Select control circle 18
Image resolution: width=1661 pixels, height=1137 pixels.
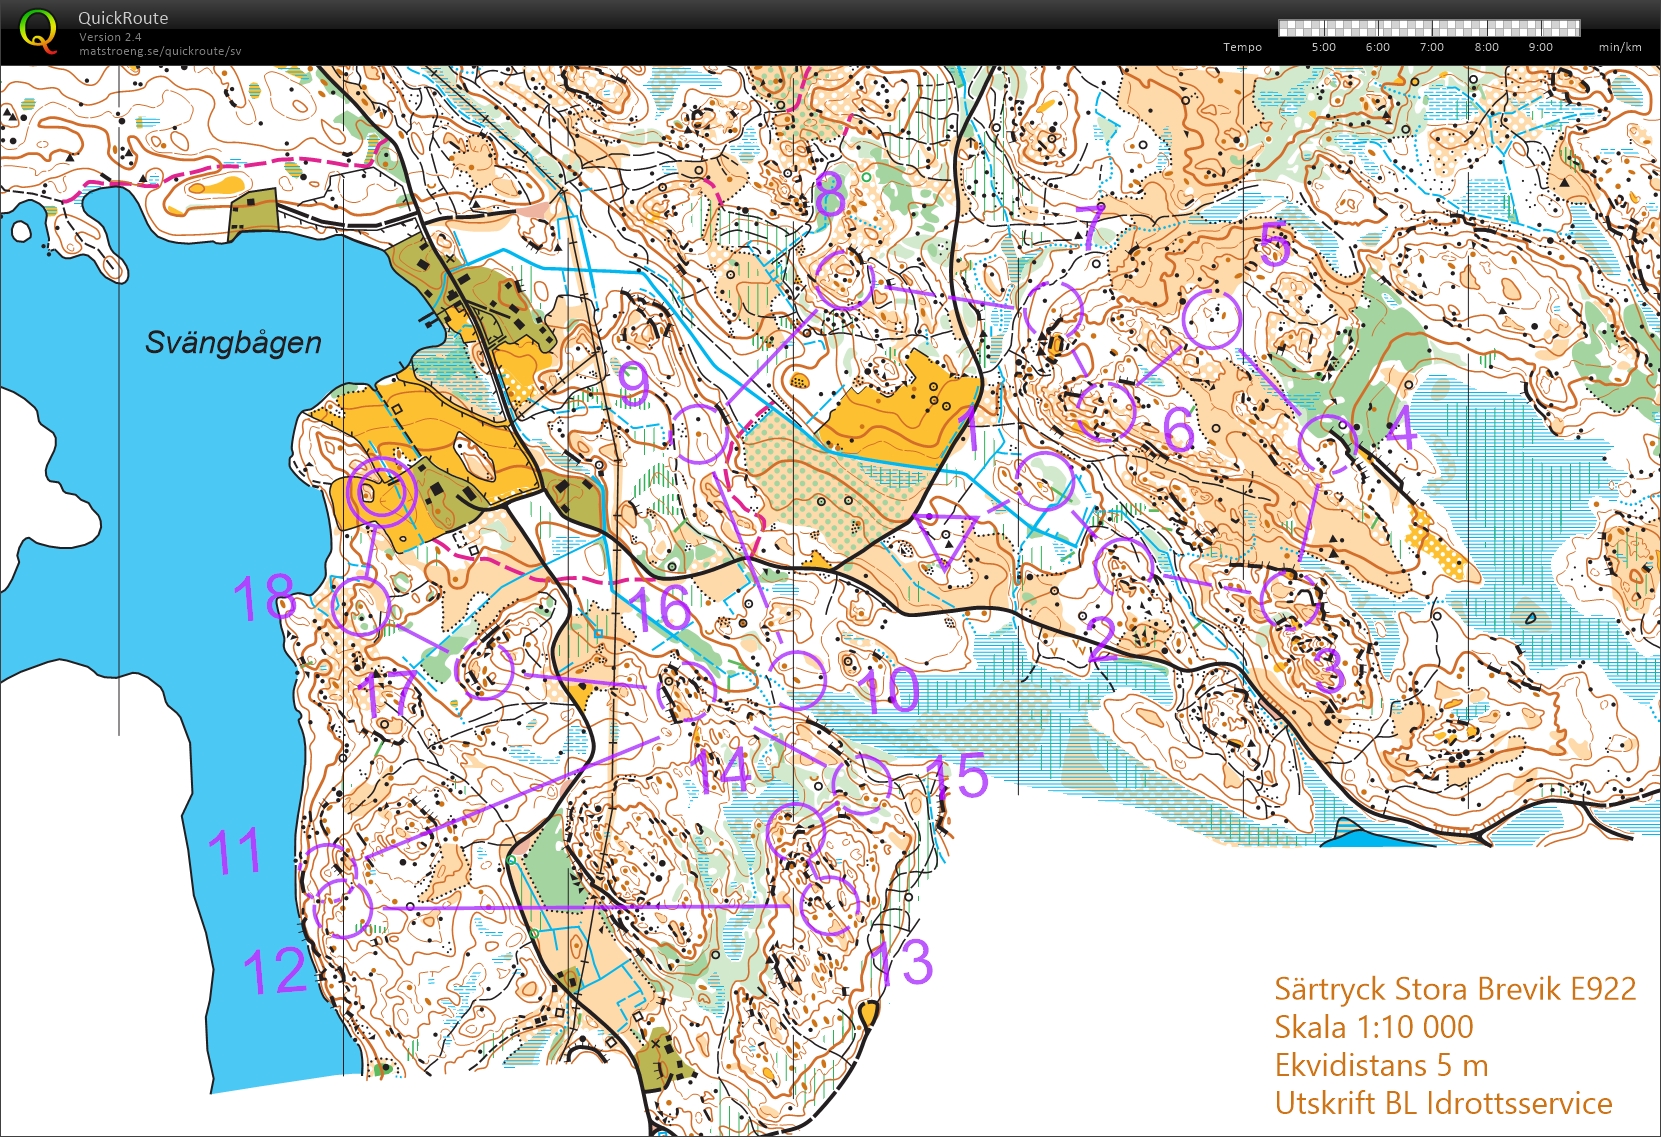[x=360, y=607]
